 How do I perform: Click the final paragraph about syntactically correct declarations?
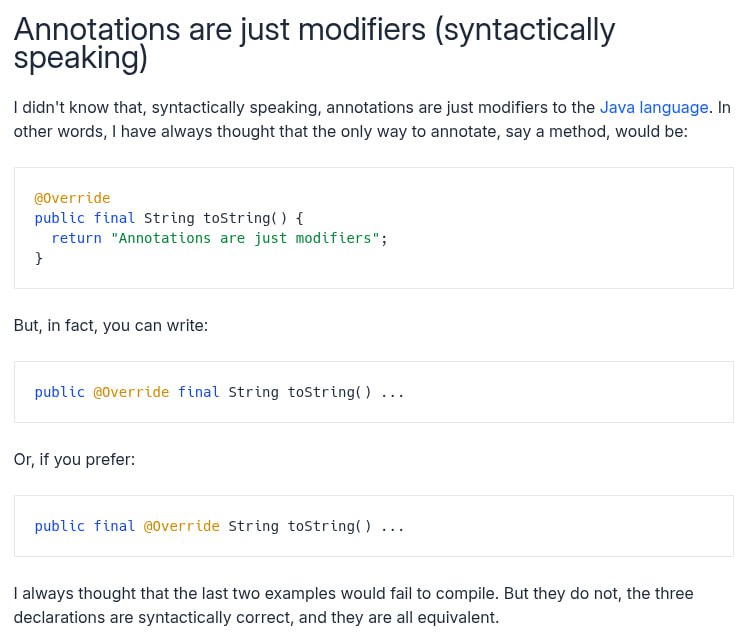(353, 606)
